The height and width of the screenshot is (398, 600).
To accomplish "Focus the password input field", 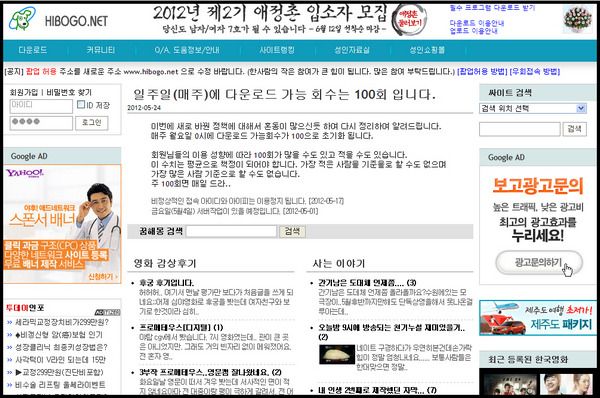I will pos(41,123).
